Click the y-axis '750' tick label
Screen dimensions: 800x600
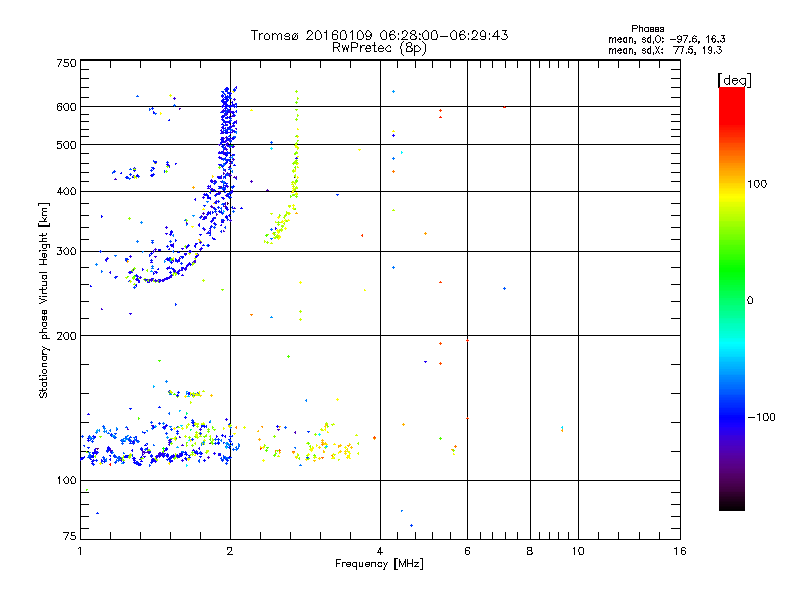pyautogui.click(x=66, y=63)
